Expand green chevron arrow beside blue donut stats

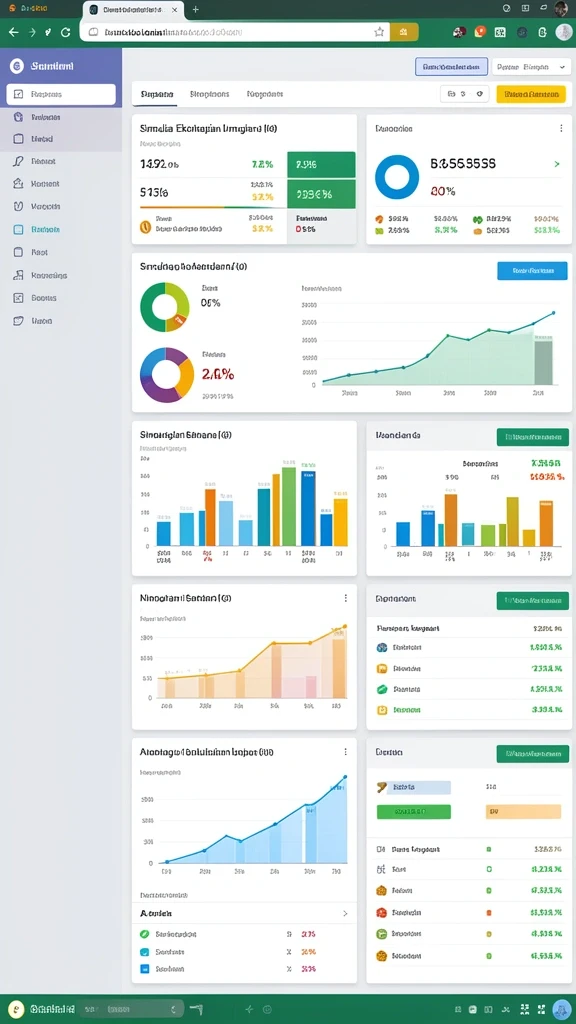pos(556,164)
